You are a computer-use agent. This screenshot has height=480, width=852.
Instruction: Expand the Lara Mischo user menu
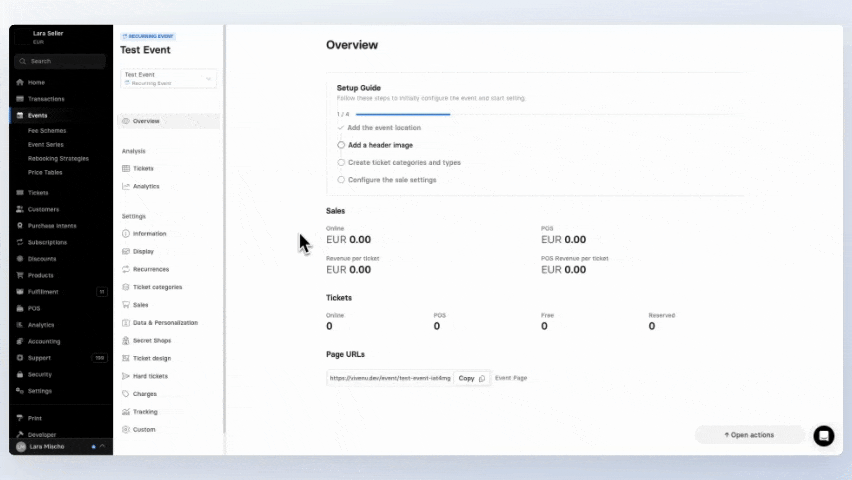[x=60, y=446]
